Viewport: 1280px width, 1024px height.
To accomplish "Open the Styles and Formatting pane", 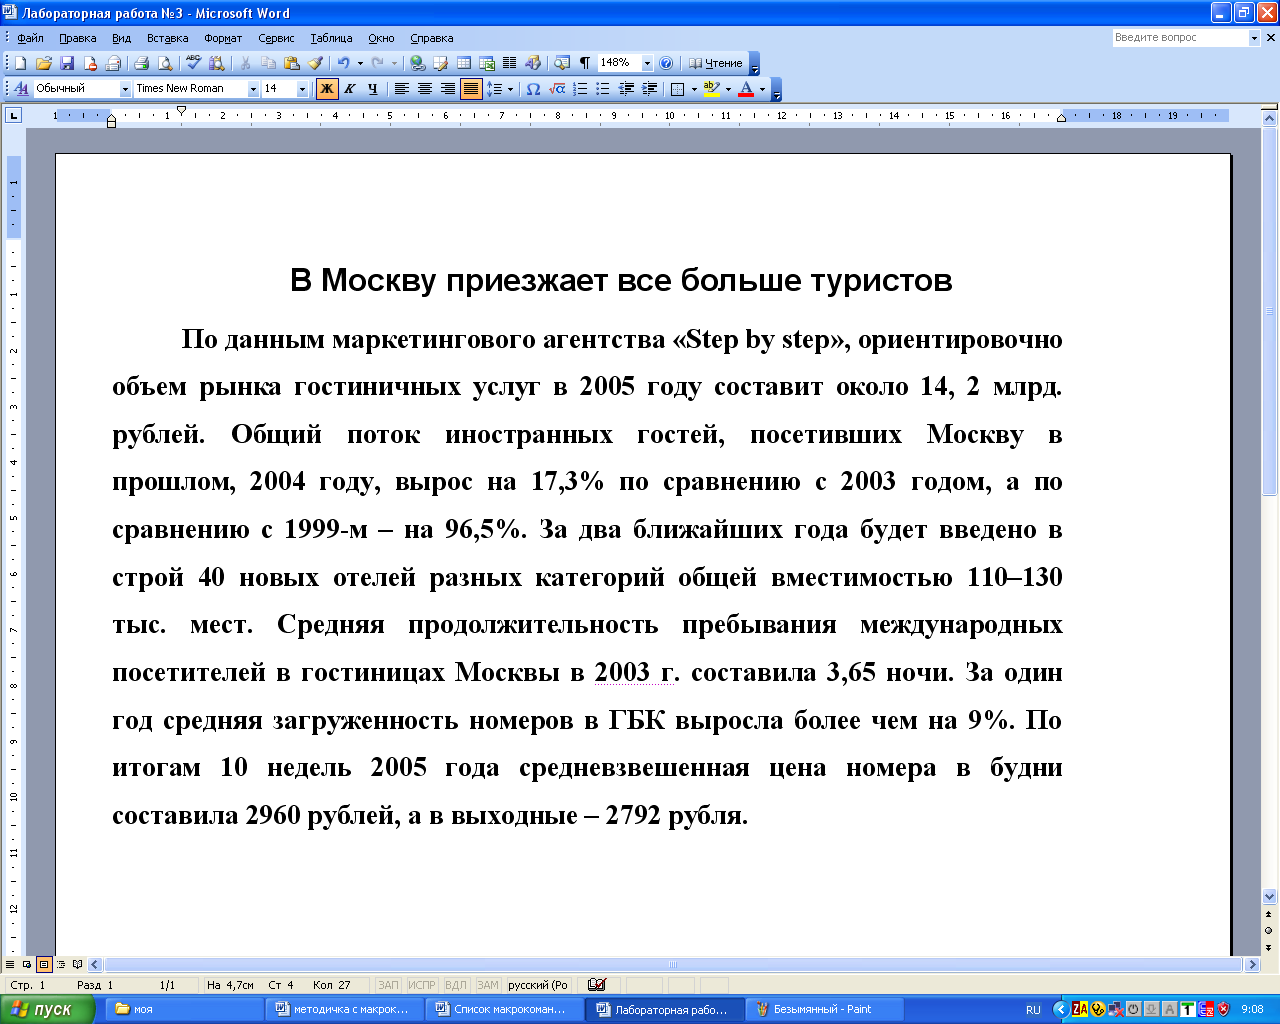I will click(21, 89).
